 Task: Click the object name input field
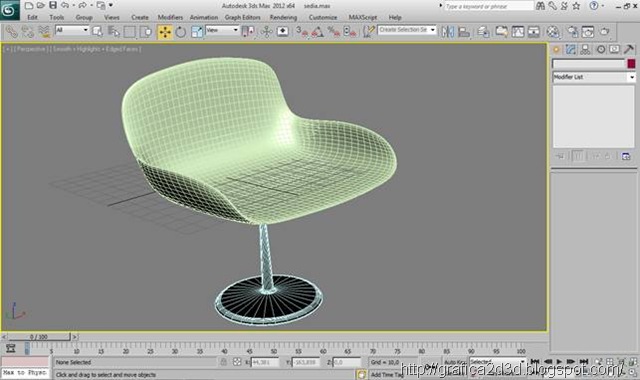[x=589, y=64]
